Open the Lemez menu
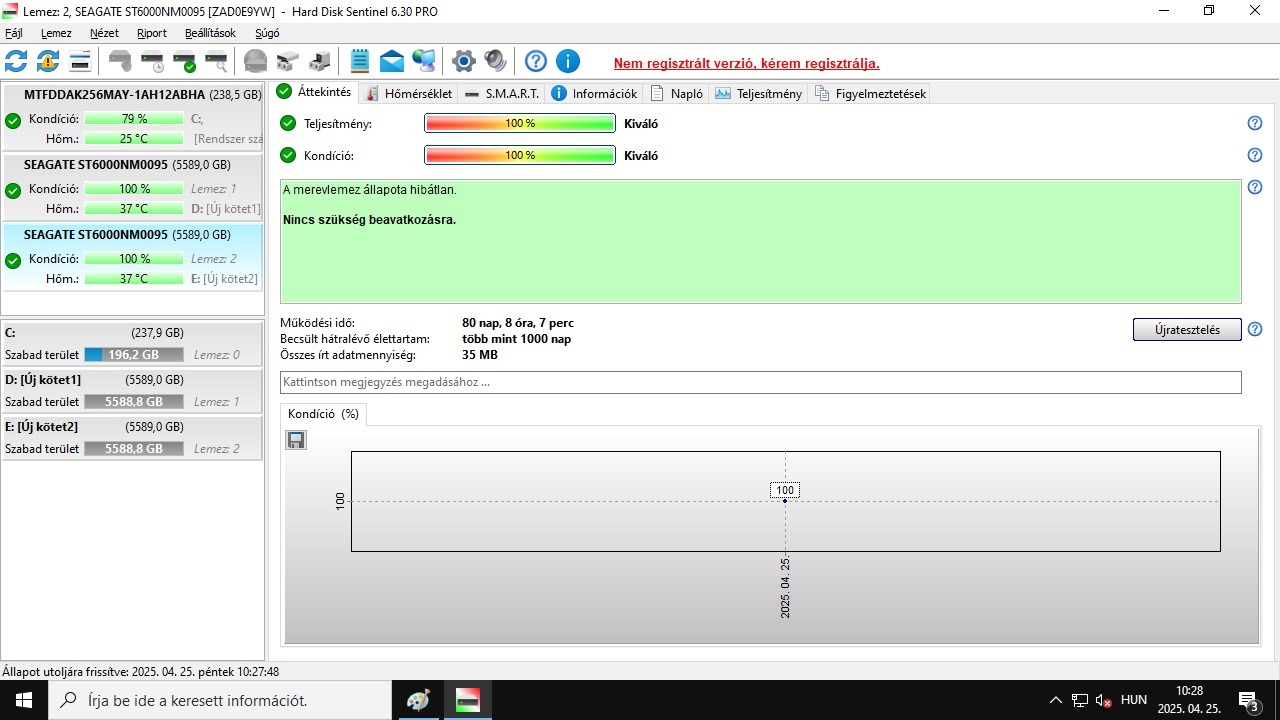This screenshot has height=720, width=1280. 56,33
